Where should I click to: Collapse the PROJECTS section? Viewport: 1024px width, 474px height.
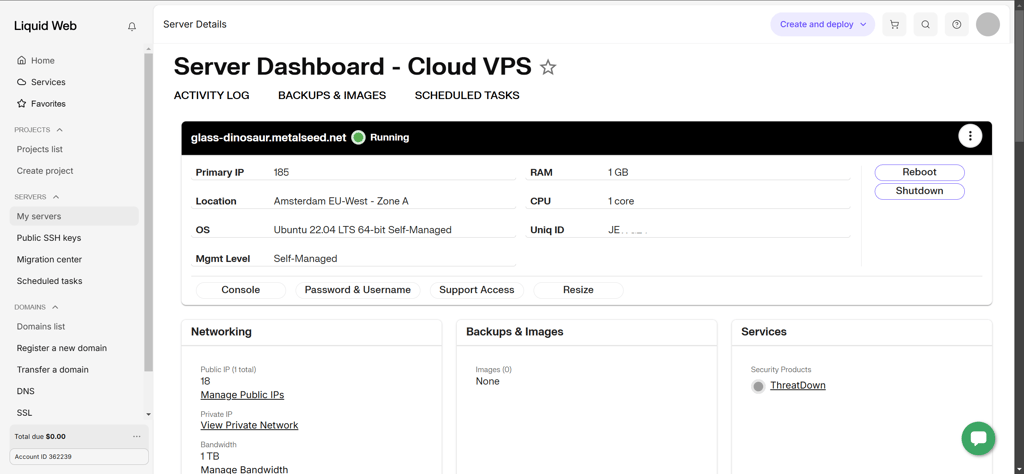point(39,130)
